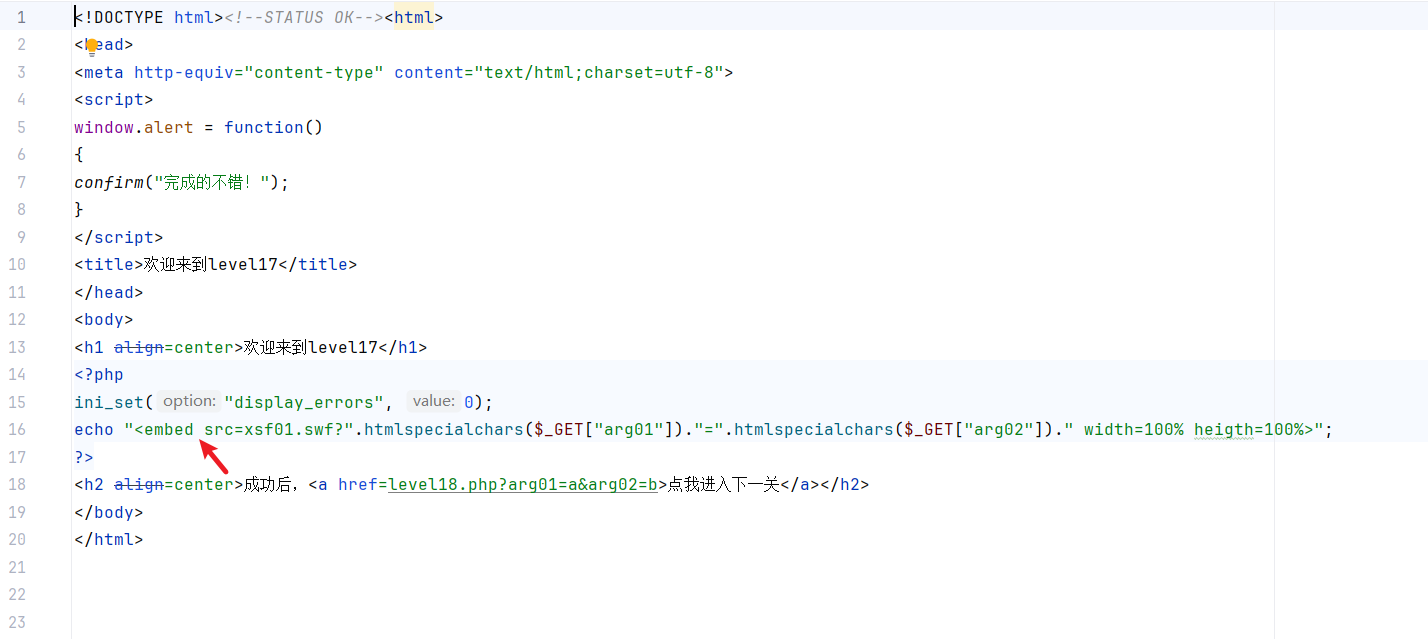Select line number 14 in the gutter

(17, 374)
